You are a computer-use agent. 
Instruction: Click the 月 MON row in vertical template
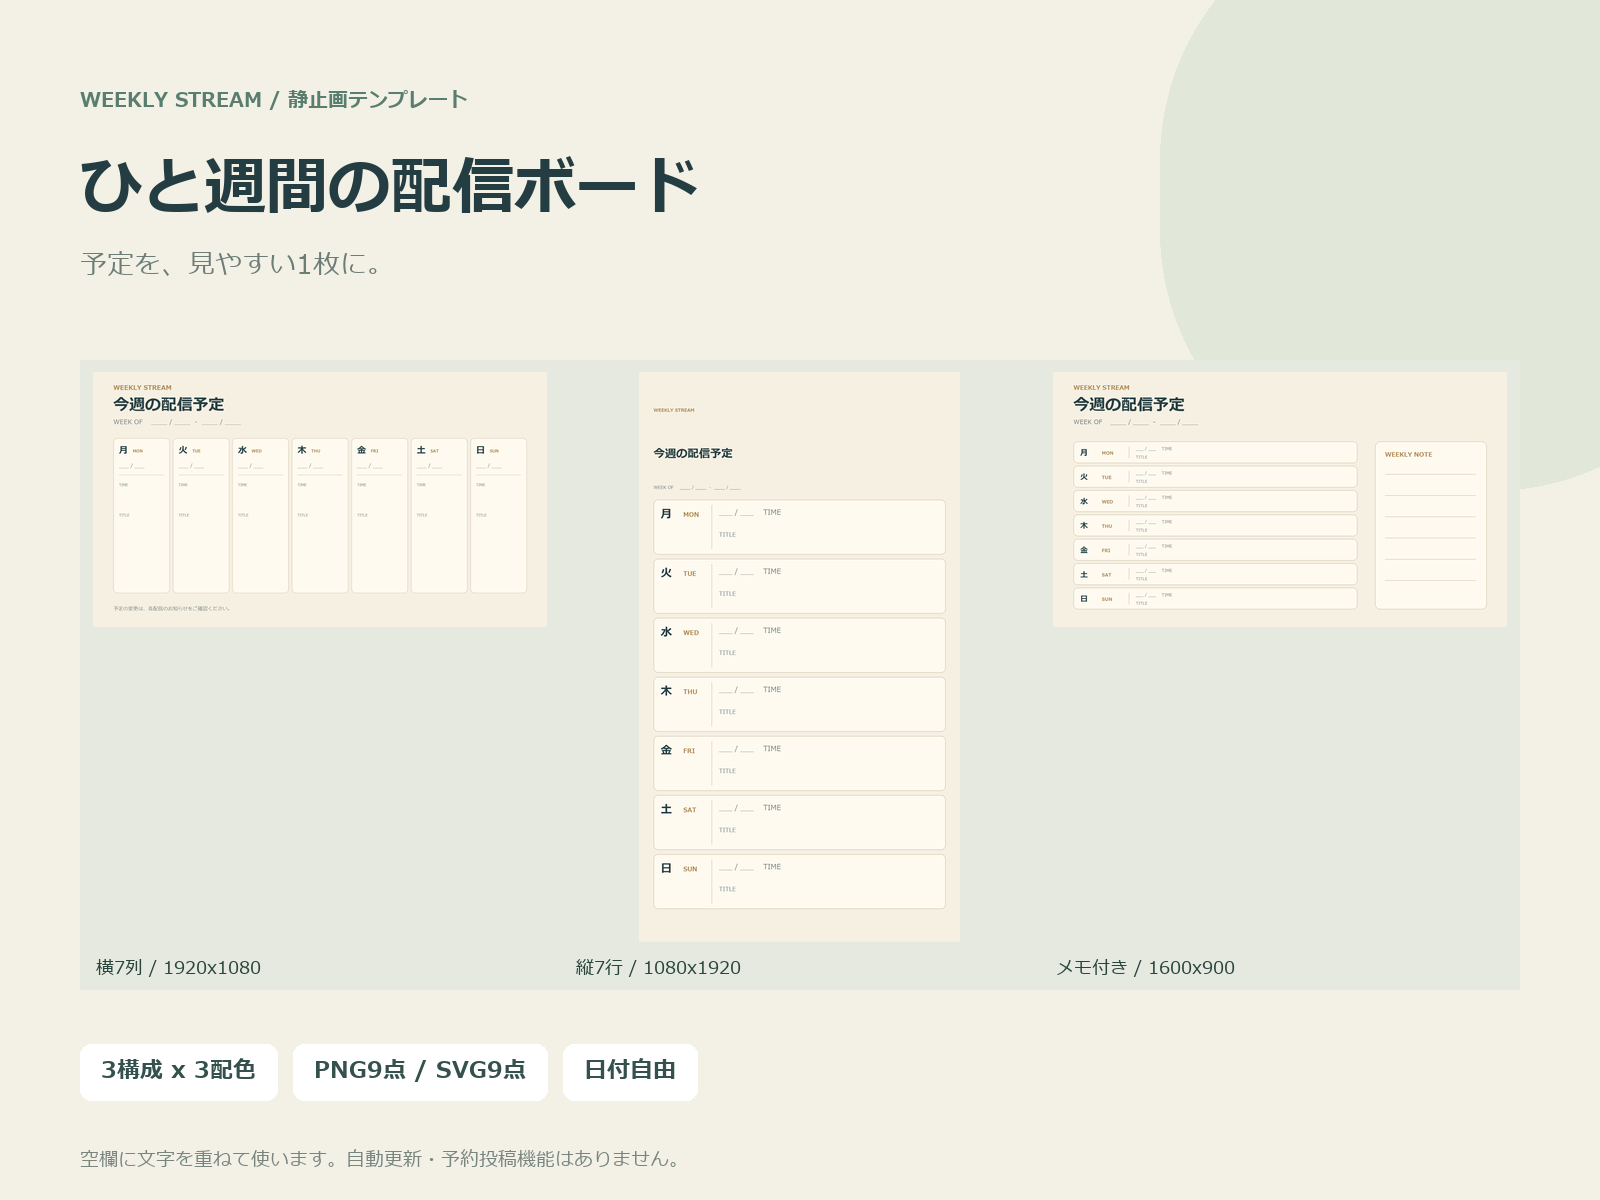point(799,527)
